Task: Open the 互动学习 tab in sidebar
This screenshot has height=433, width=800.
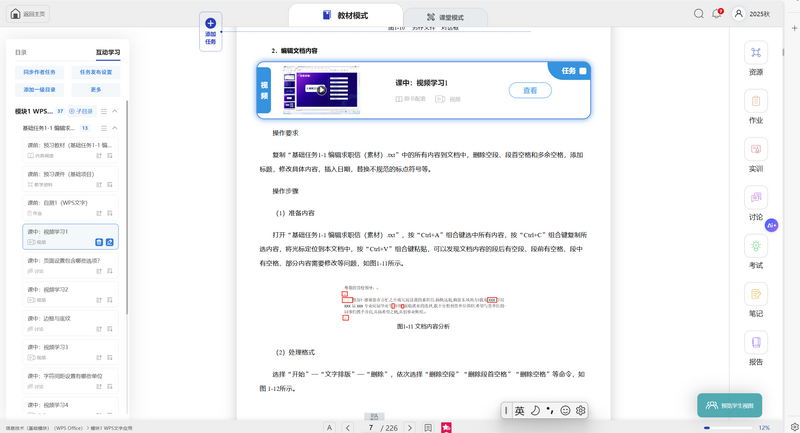Action: [x=108, y=52]
